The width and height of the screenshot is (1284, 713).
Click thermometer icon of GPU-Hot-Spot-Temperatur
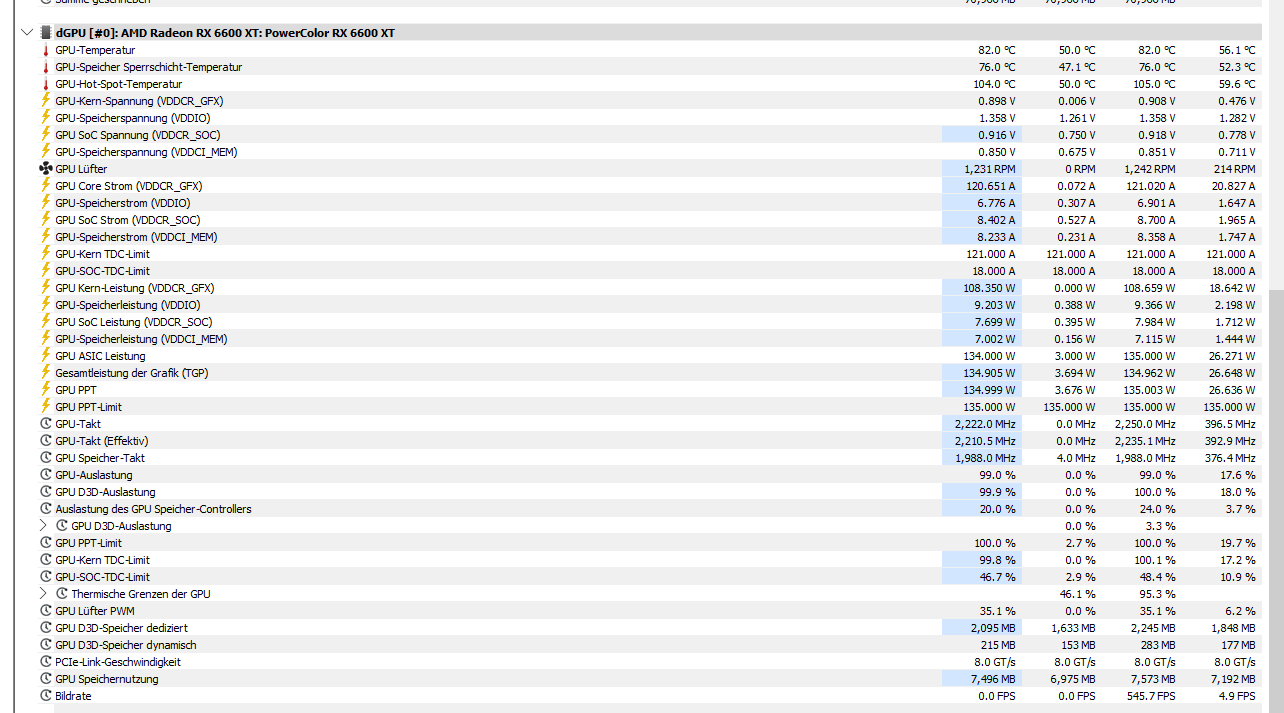click(x=45, y=84)
